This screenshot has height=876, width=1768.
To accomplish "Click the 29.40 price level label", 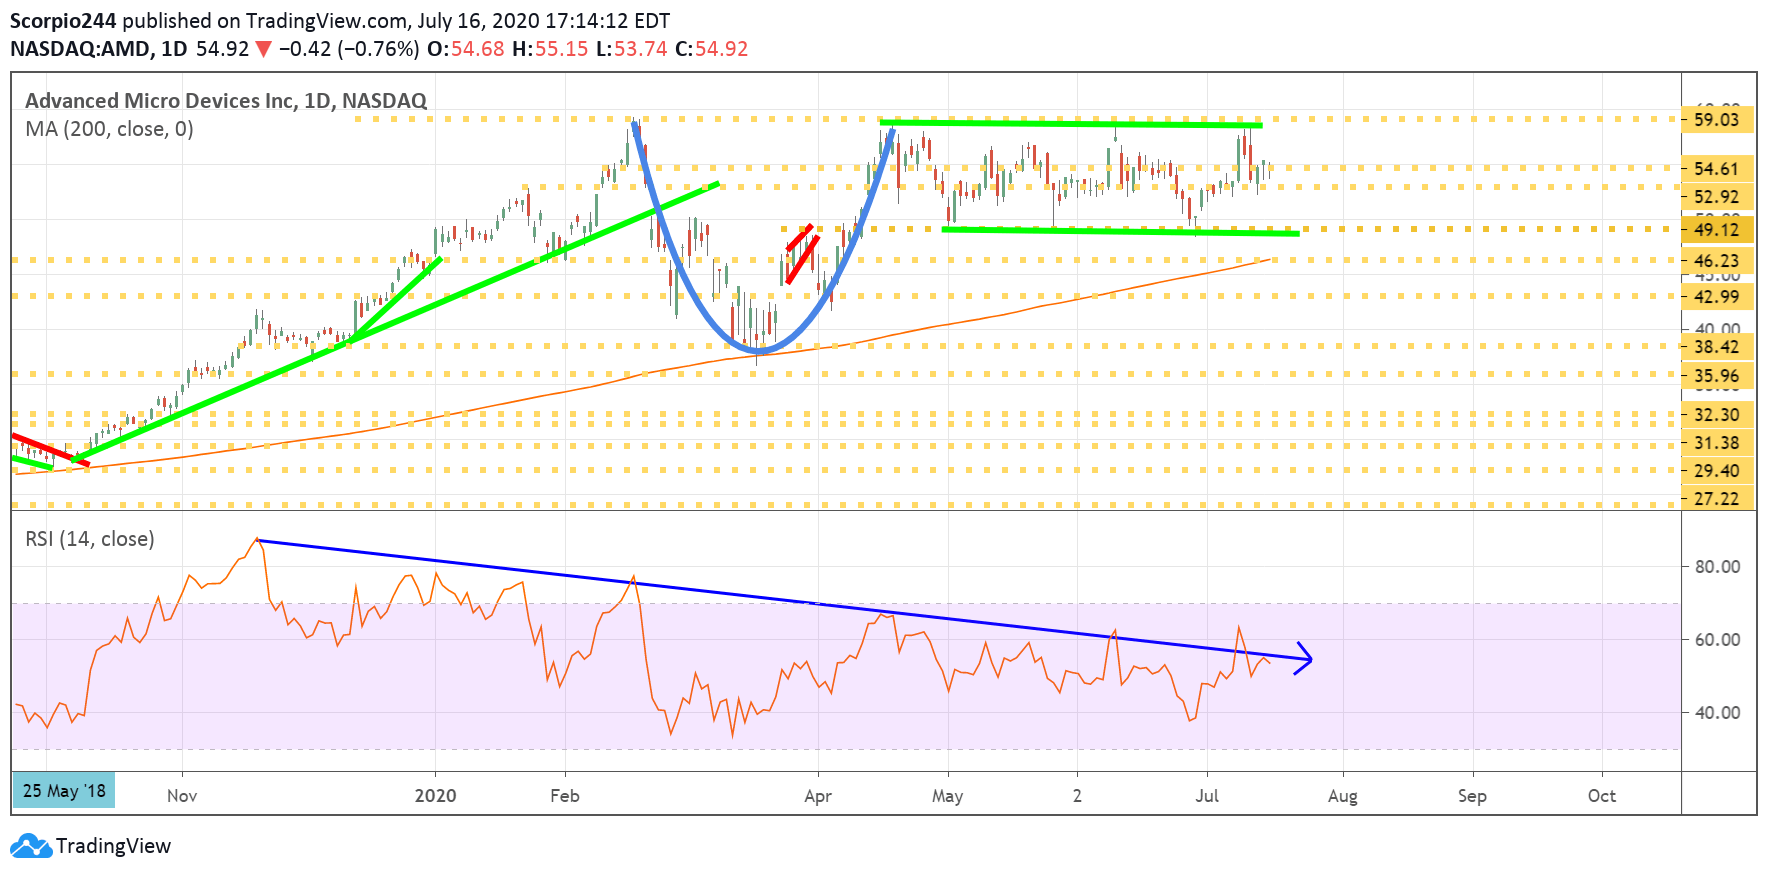I will pyautogui.click(x=1717, y=471).
